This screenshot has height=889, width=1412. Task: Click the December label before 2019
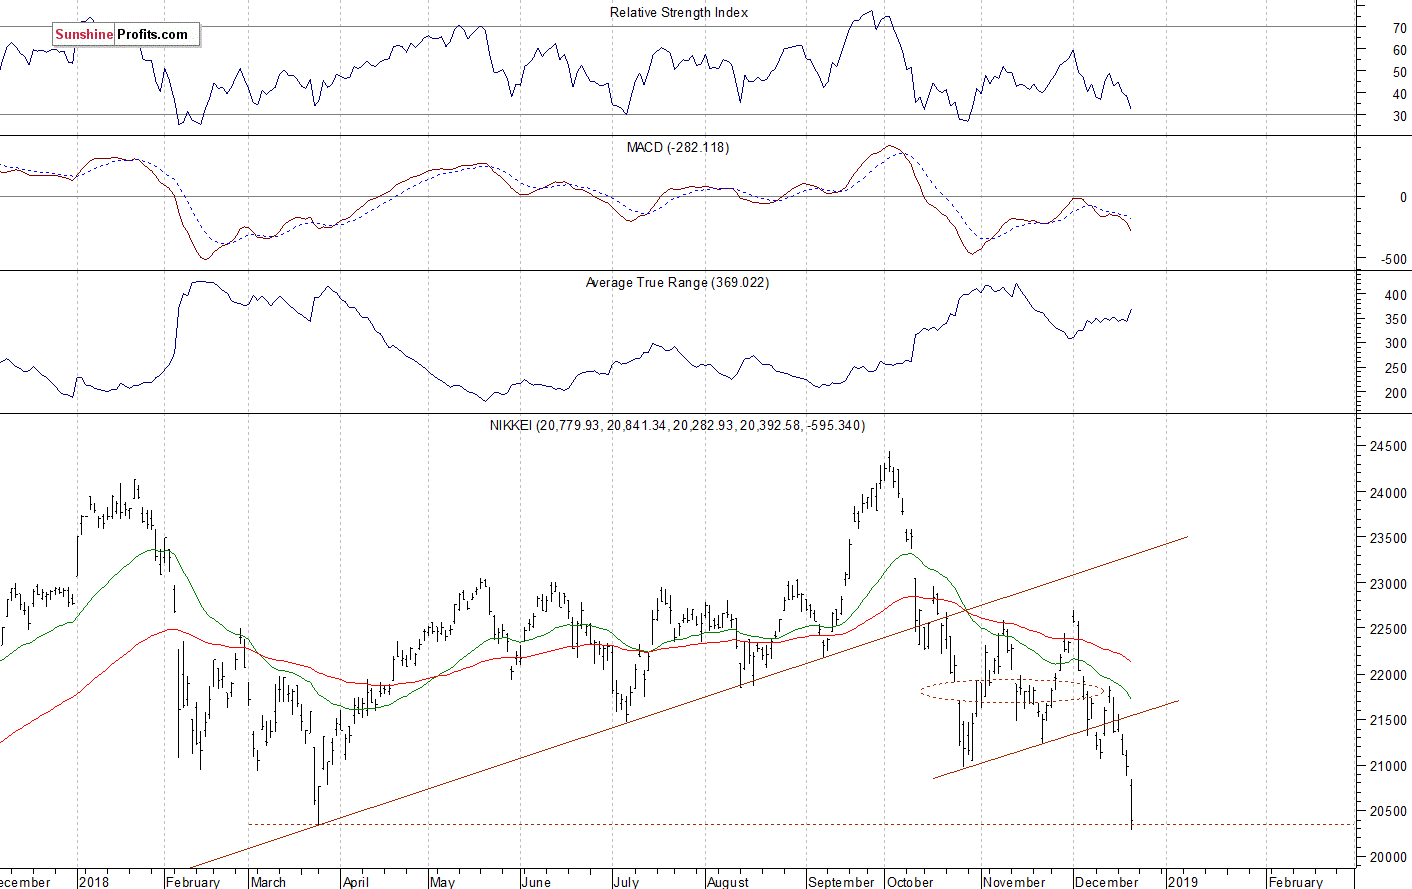click(x=1106, y=882)
